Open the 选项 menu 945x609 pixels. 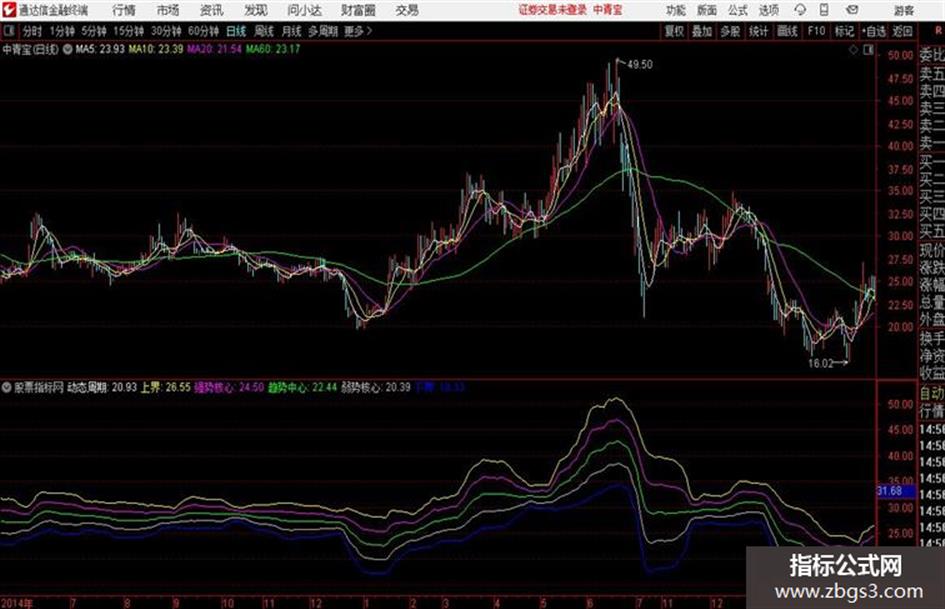pyautogui.click(x=769, y=10)
